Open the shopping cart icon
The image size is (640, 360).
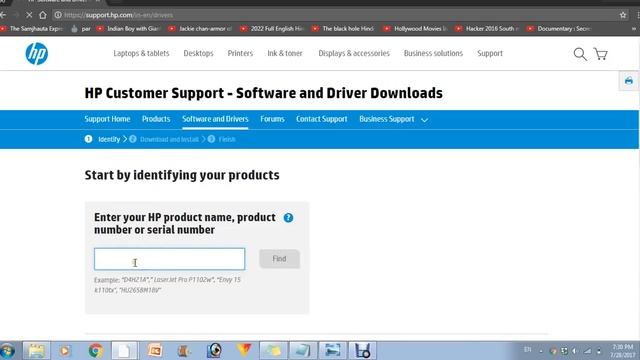tap(600, 54)
